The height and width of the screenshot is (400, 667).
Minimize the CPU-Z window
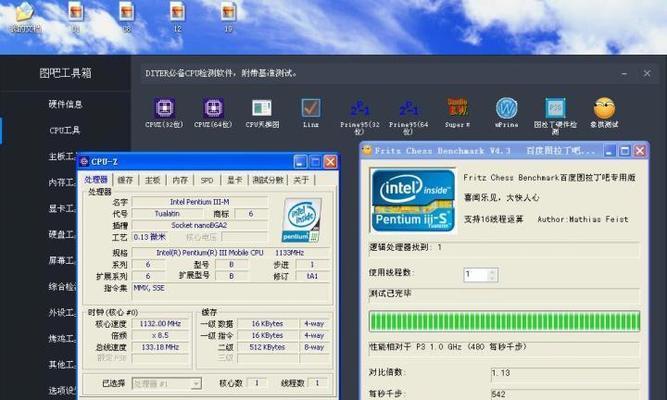[x=300, y=162]
